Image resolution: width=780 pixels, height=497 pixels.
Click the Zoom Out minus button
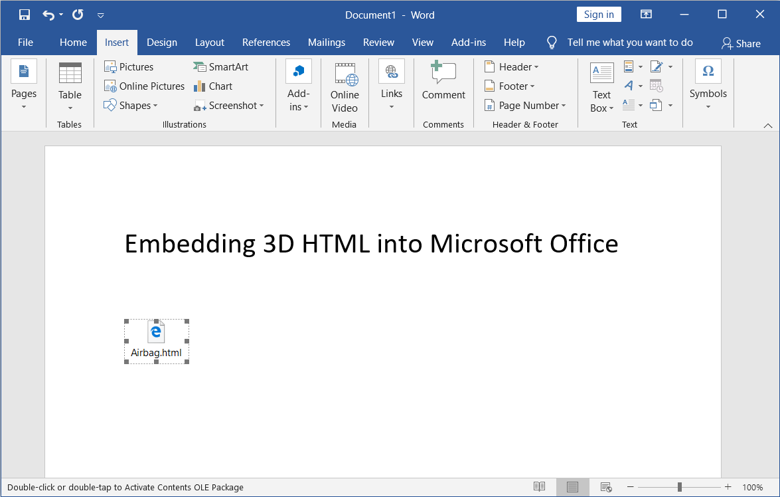tap(630, 487)
